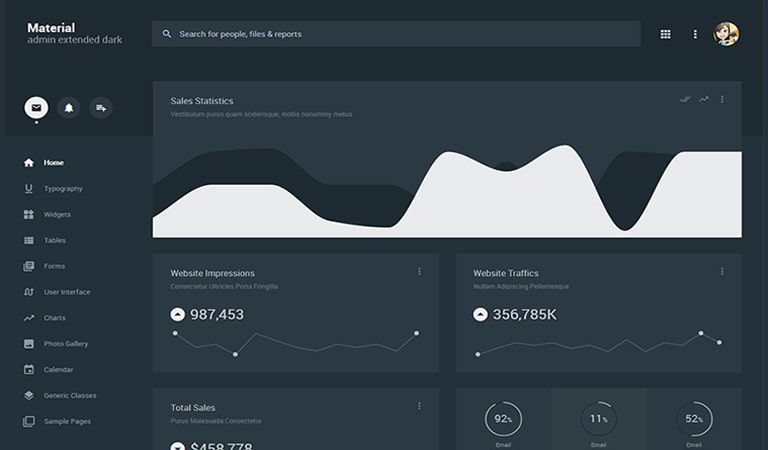The width and height of the screenshot is (768, 450).
Task: Click up-arrow icon beside 987,453
Action: pos(178,314)
